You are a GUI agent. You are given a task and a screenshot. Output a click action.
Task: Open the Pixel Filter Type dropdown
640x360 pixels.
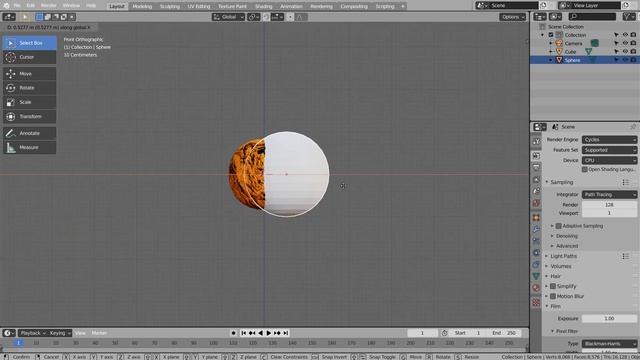coord(609,344)
